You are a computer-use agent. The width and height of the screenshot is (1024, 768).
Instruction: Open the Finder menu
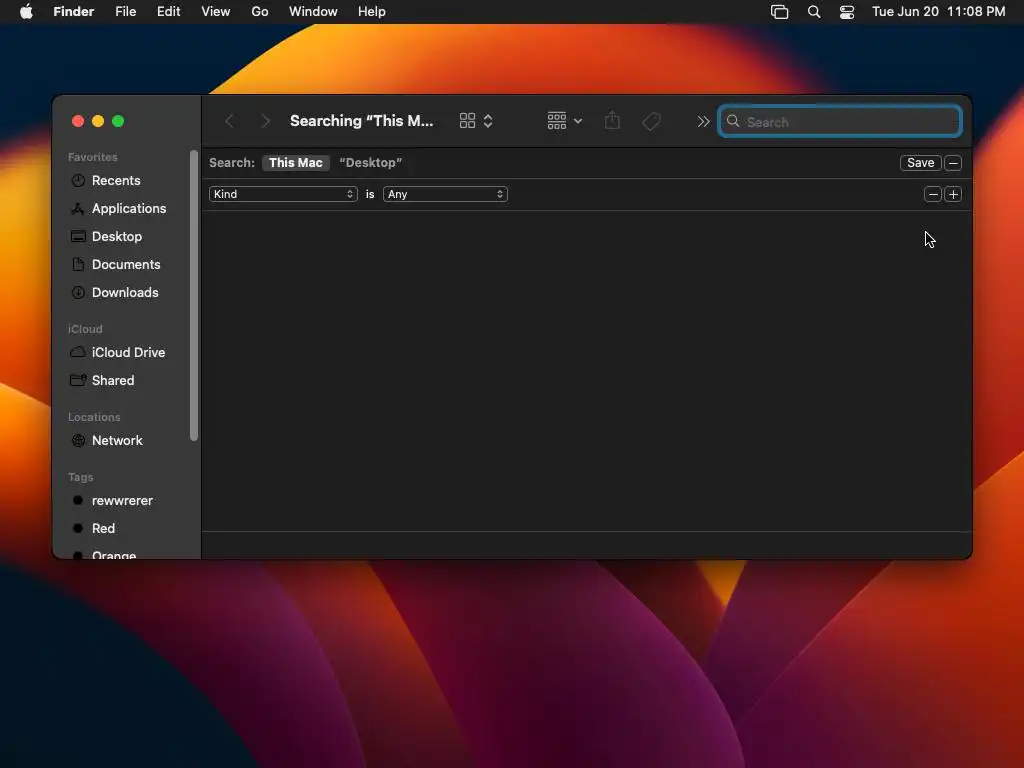(x=73, y=11)
